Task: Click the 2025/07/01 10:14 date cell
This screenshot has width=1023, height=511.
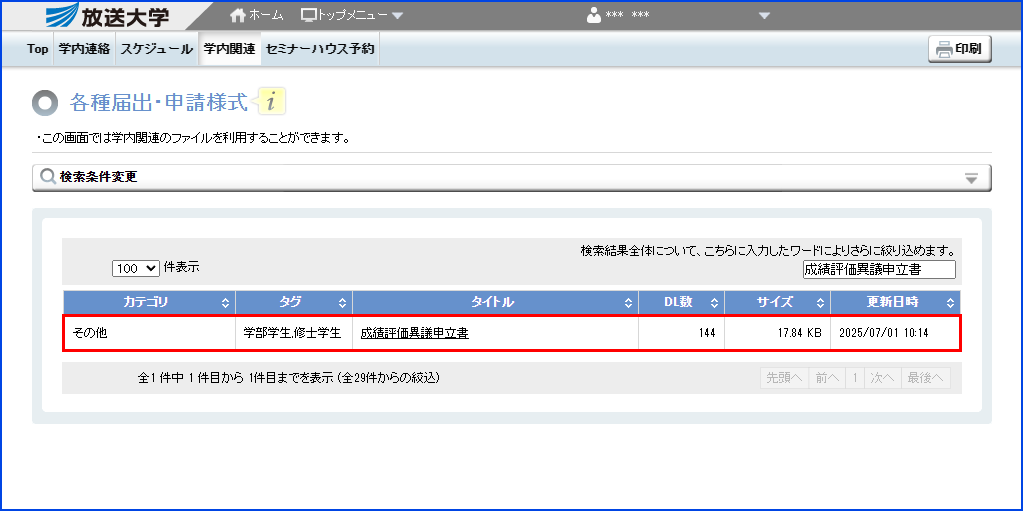Action: click(x=894, y=333)
